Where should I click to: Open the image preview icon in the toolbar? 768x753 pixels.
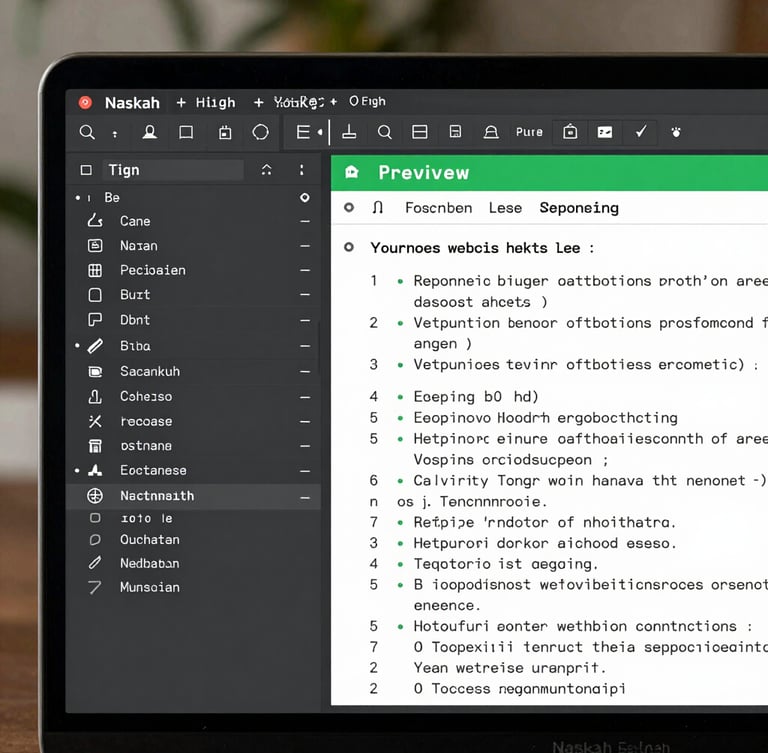[605, 132]
